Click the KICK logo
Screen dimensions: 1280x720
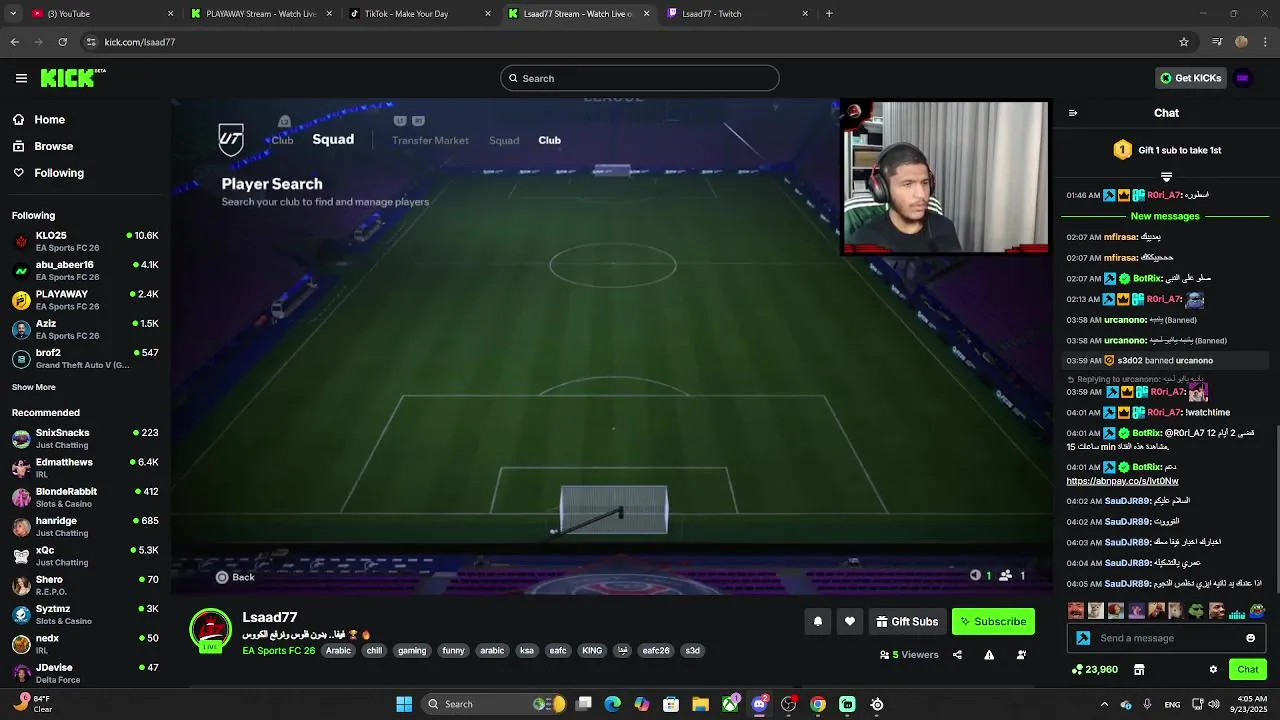[72, 78]
